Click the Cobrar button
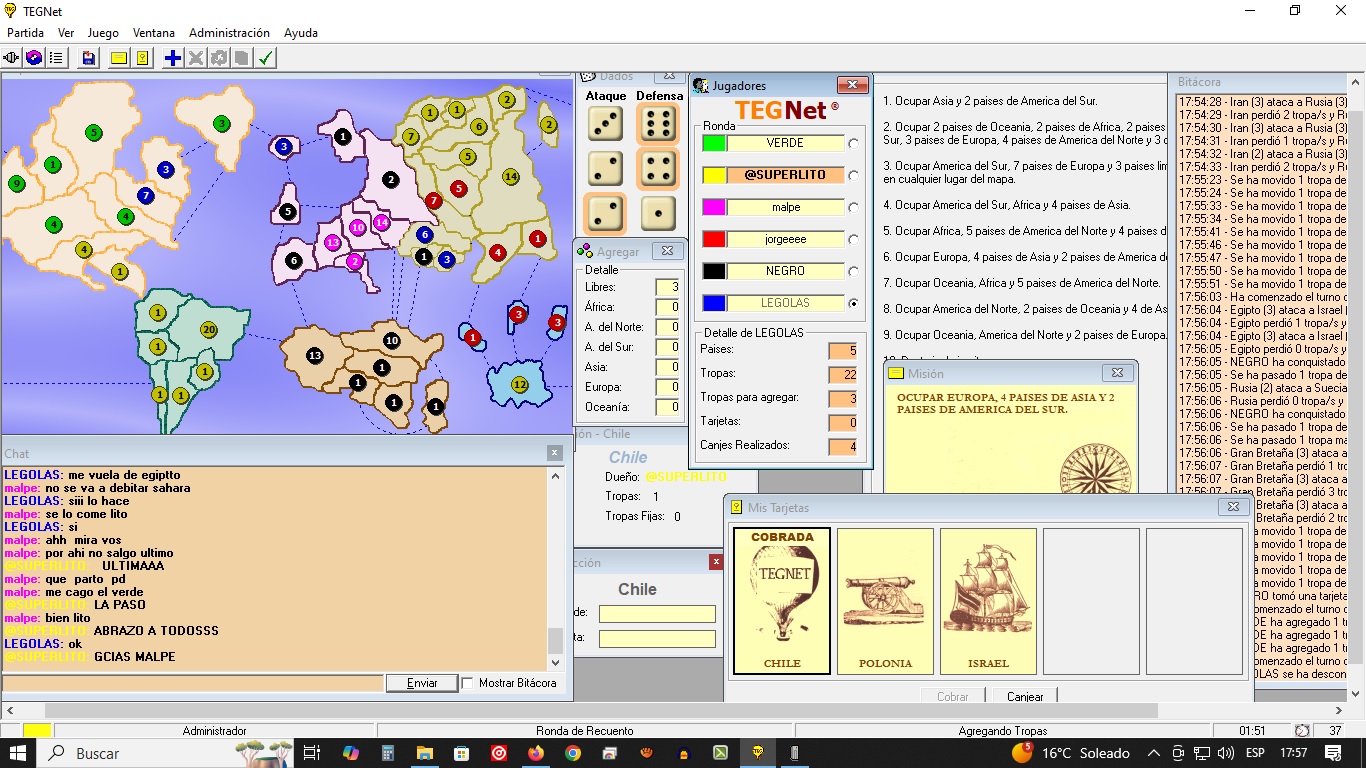Screen dimensions: 1366x768 [x=953, y=696]
